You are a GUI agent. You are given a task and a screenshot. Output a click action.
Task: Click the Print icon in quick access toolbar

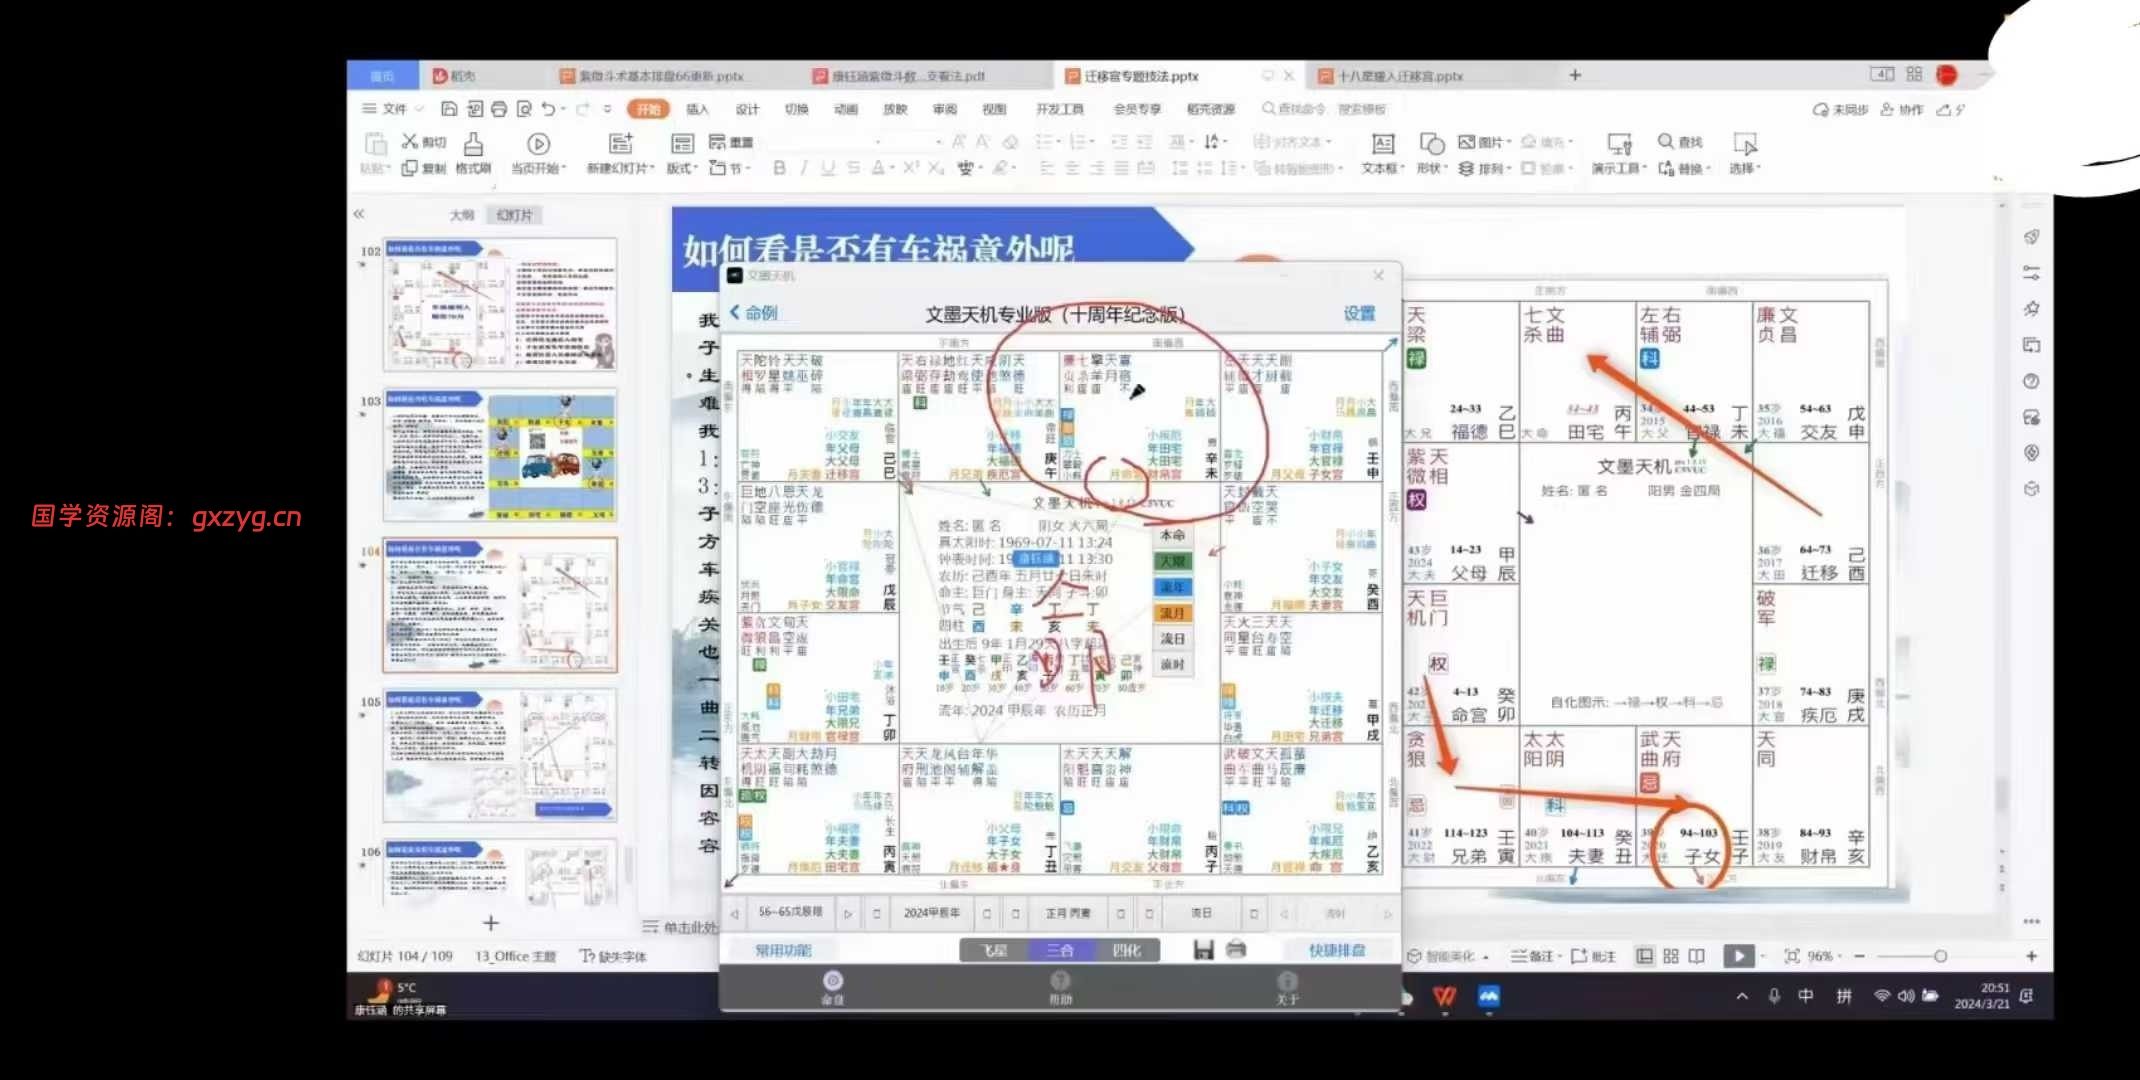point(499,109)
